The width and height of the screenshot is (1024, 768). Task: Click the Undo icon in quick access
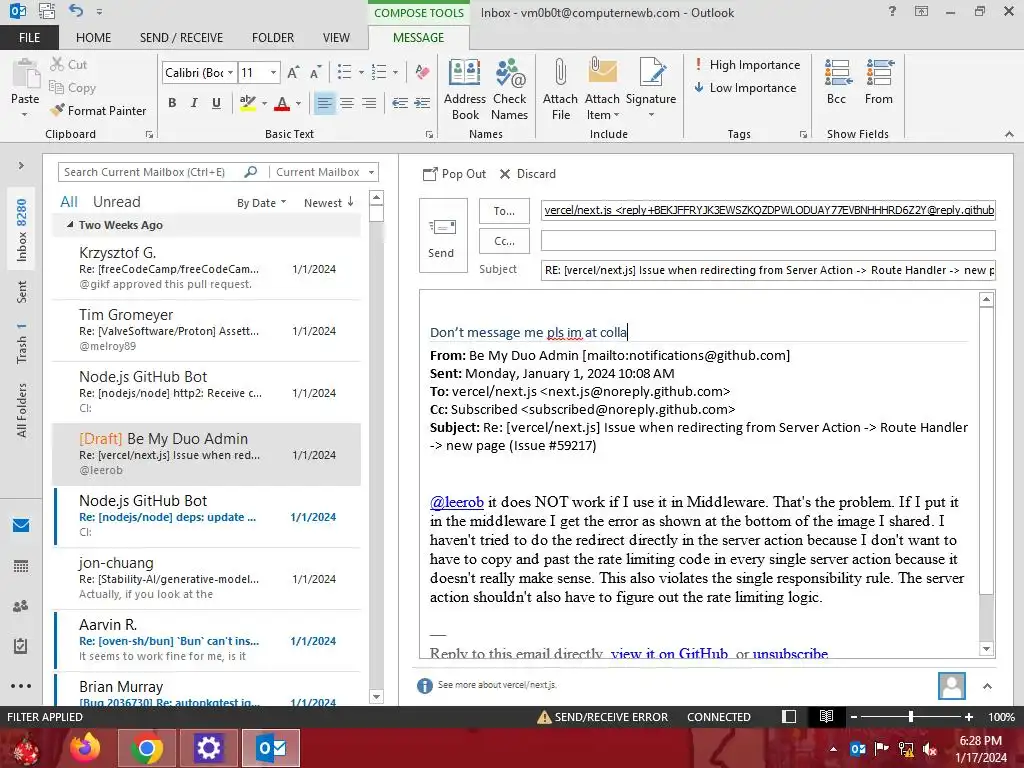[76, 10]
